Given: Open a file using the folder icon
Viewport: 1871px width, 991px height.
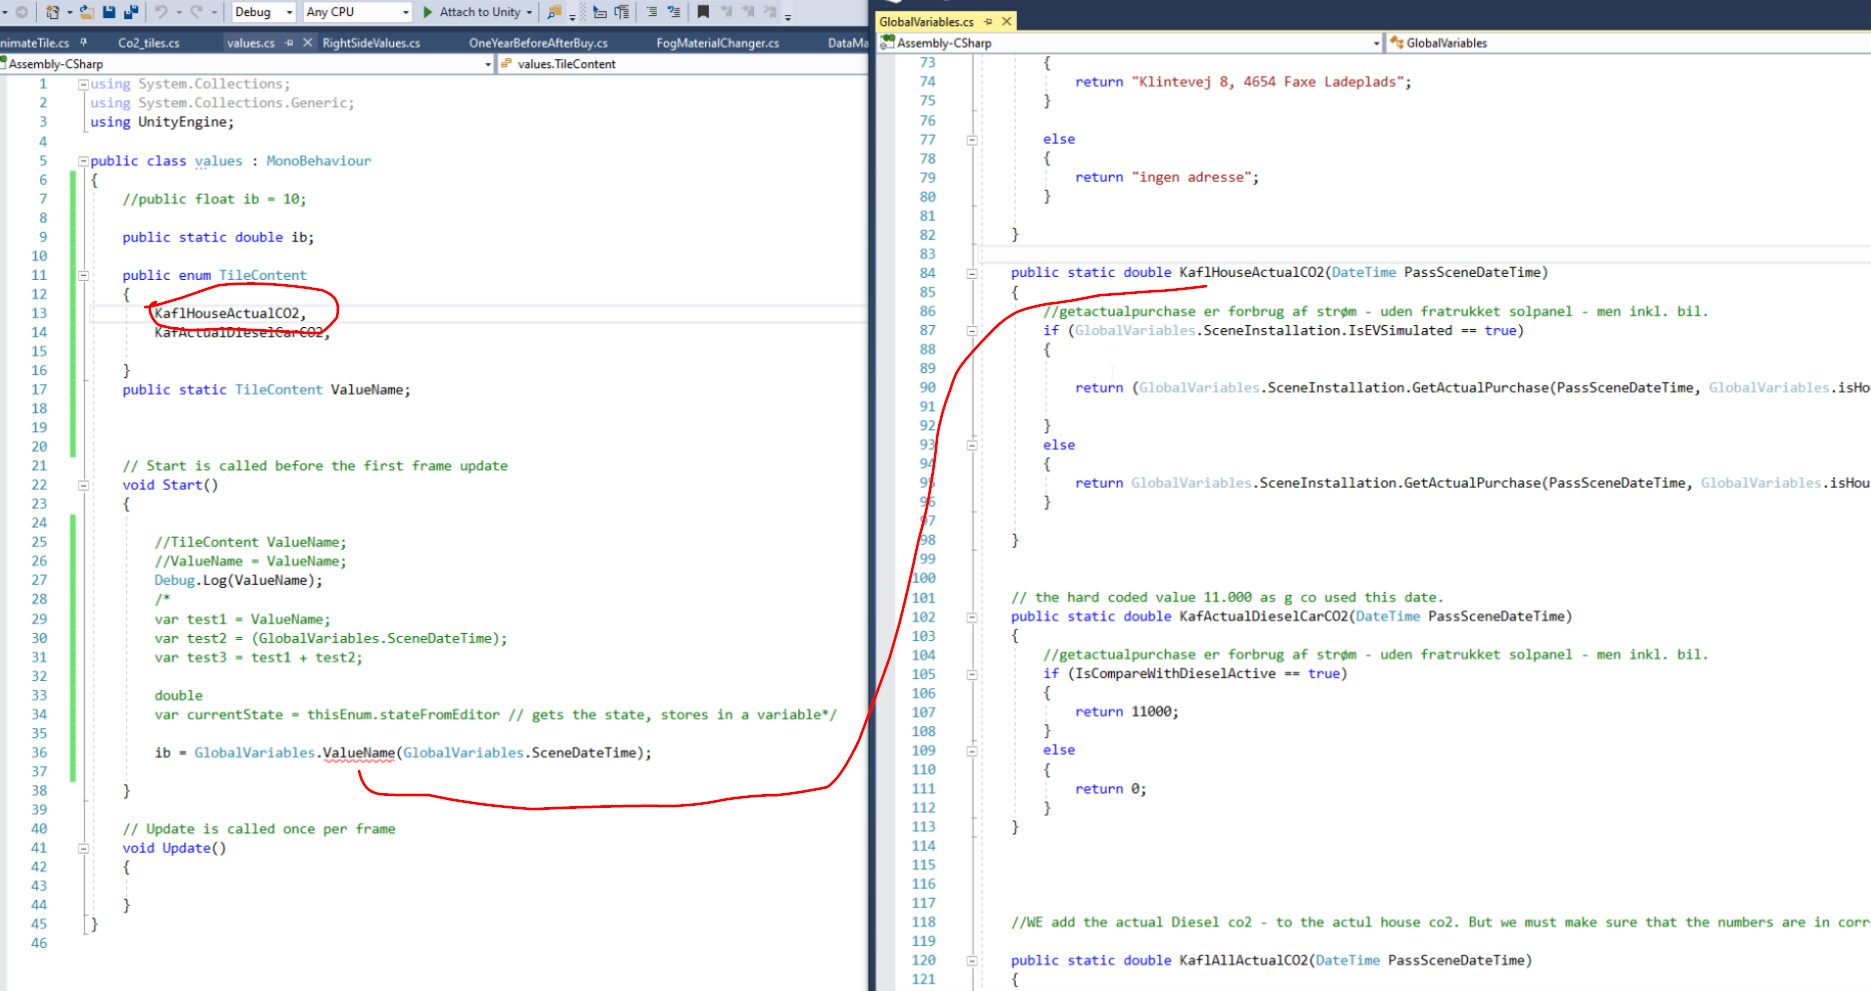Looking at the screenshot, I should coord(86,12).
